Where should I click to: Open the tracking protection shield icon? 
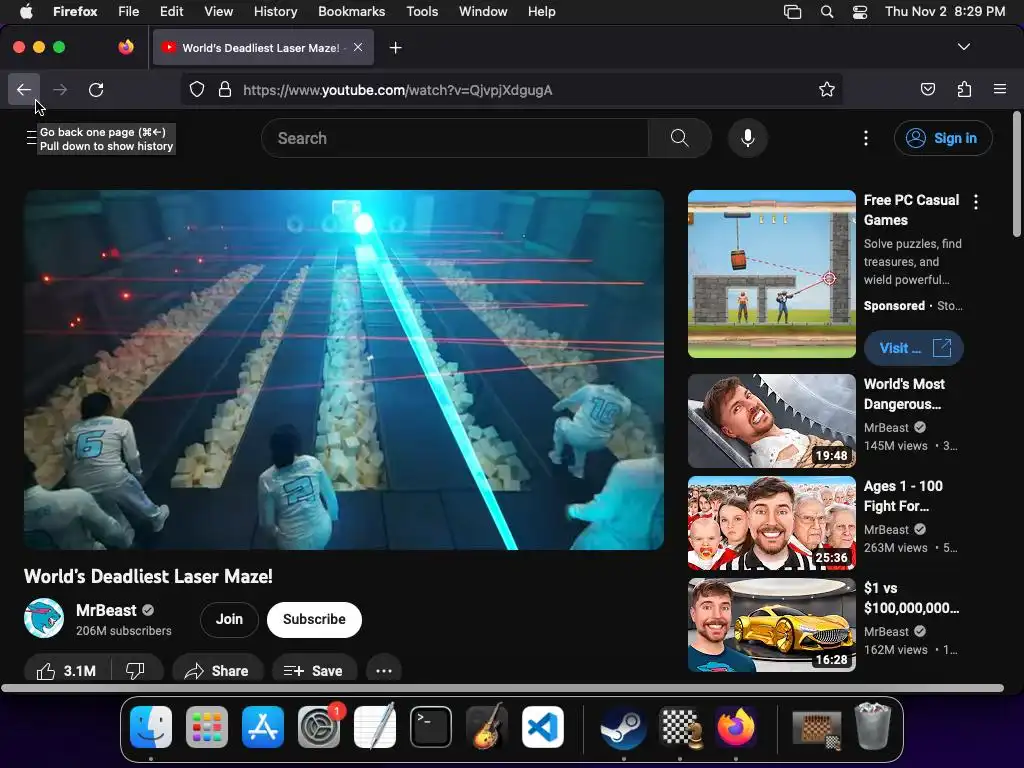pos(197,89)
